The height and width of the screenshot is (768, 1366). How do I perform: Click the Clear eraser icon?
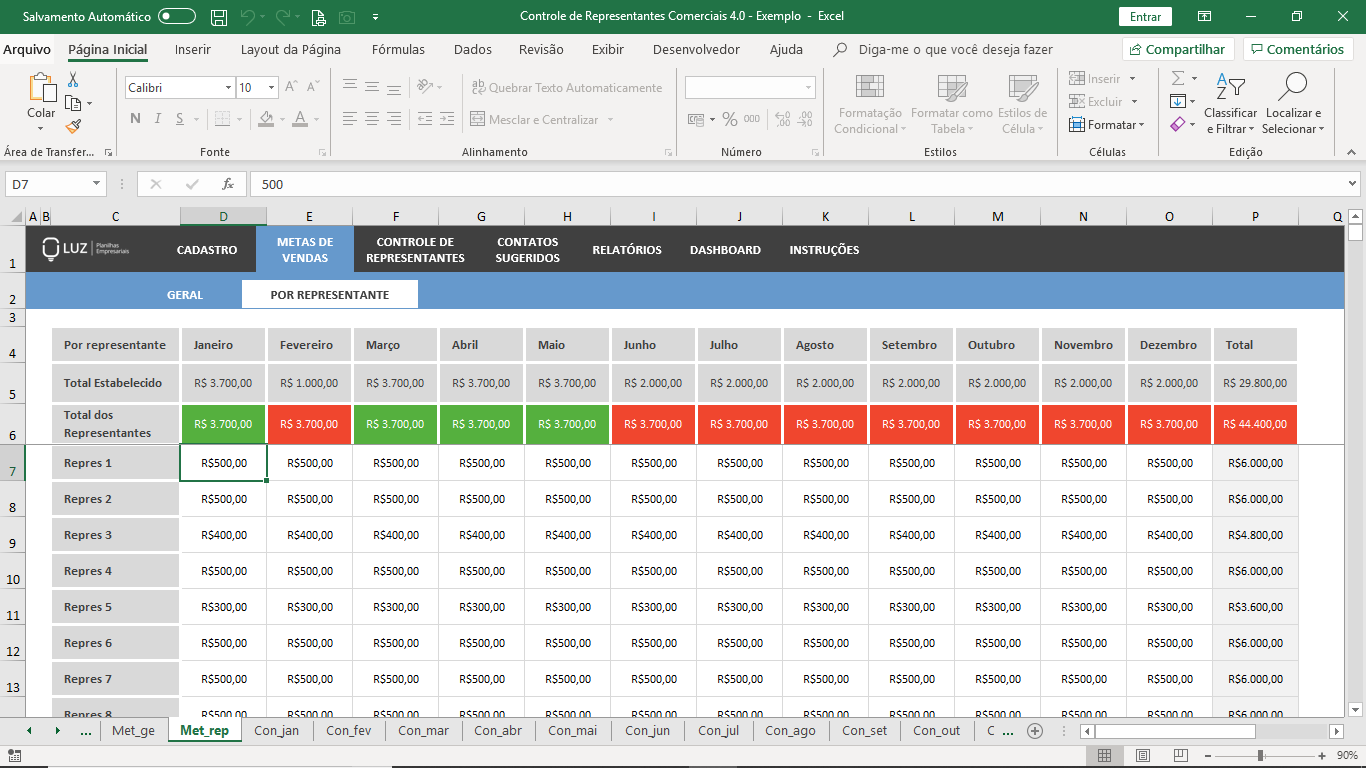click(x=1178, y=125)
